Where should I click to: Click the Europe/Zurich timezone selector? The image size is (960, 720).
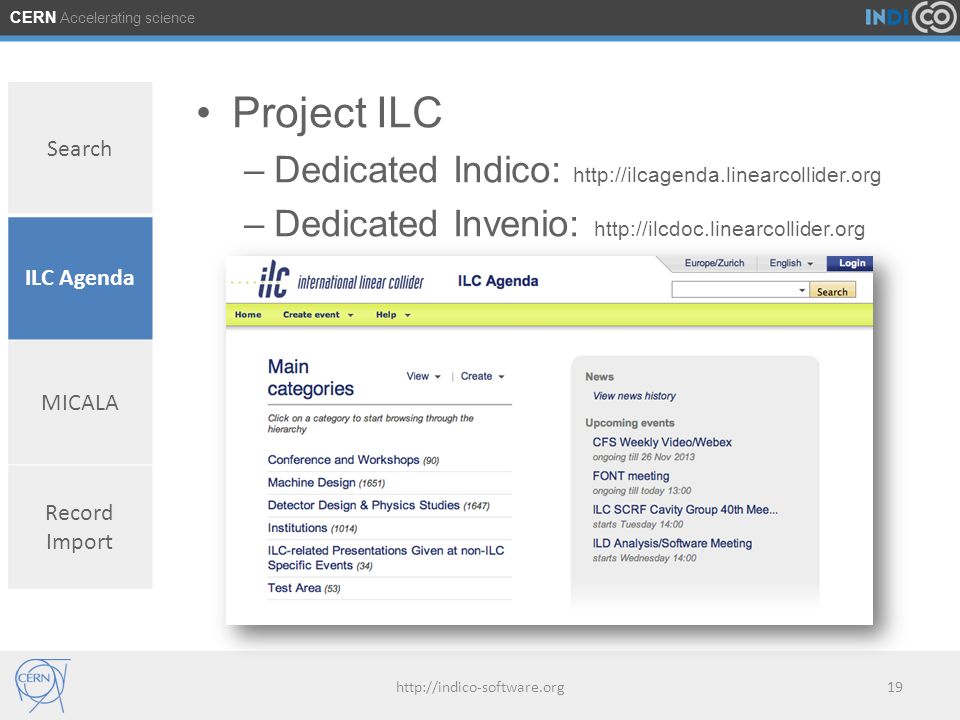point(714,263)
